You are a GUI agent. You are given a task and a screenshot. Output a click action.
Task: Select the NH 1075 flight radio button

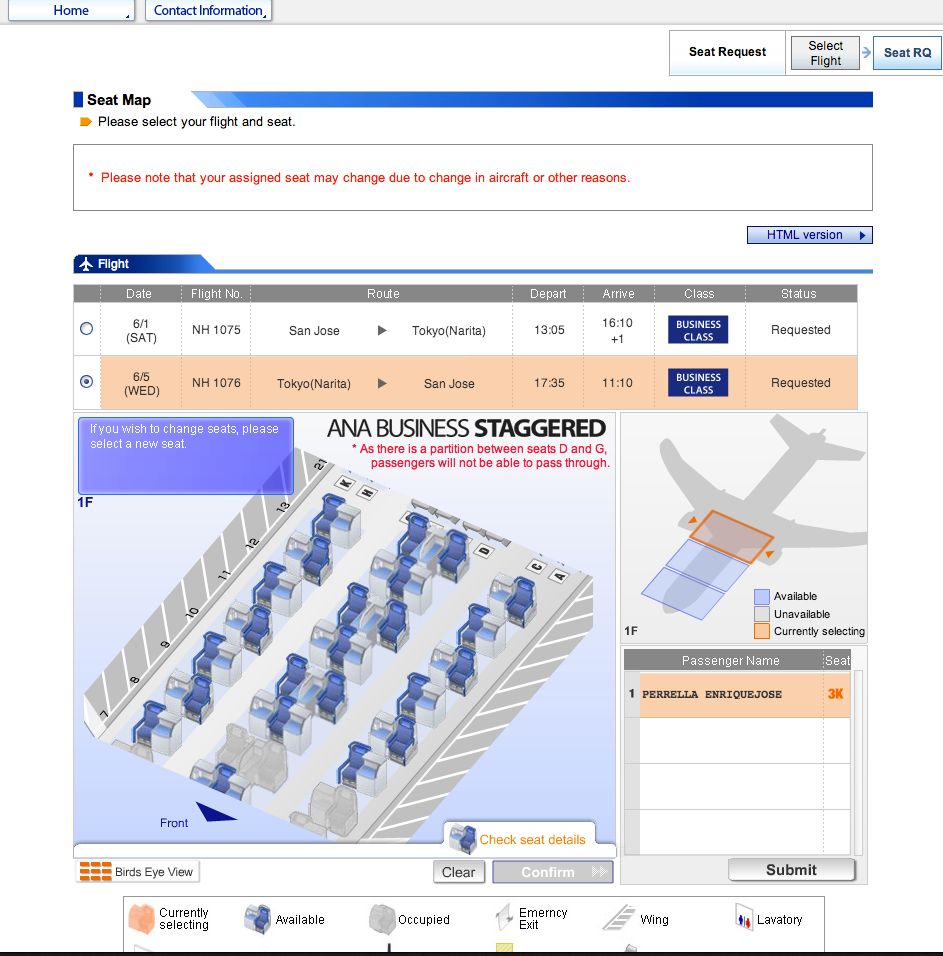click(x=87, y=329)
